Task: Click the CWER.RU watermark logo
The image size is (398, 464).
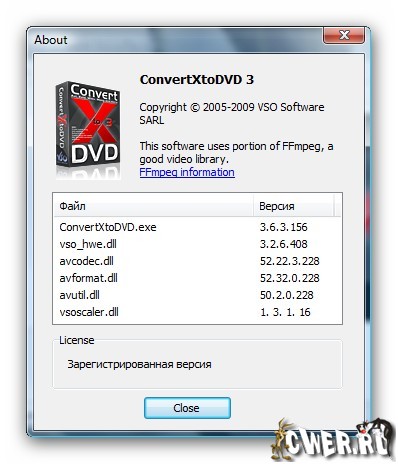Action: [x=333, y=439]
